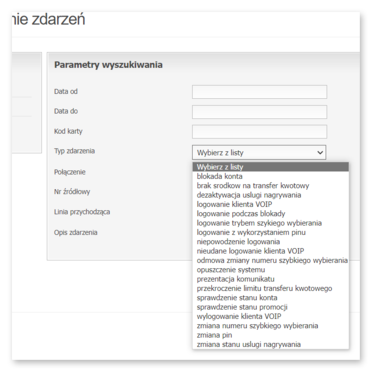Pick 'zmiana pin' from the list
Screen dimensions: 370x370
271,335
